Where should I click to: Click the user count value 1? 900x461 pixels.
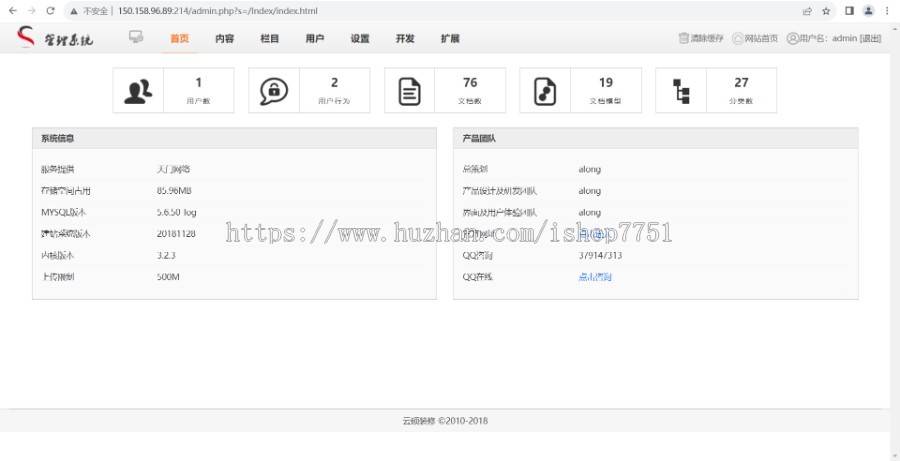(x=199, y=83)
